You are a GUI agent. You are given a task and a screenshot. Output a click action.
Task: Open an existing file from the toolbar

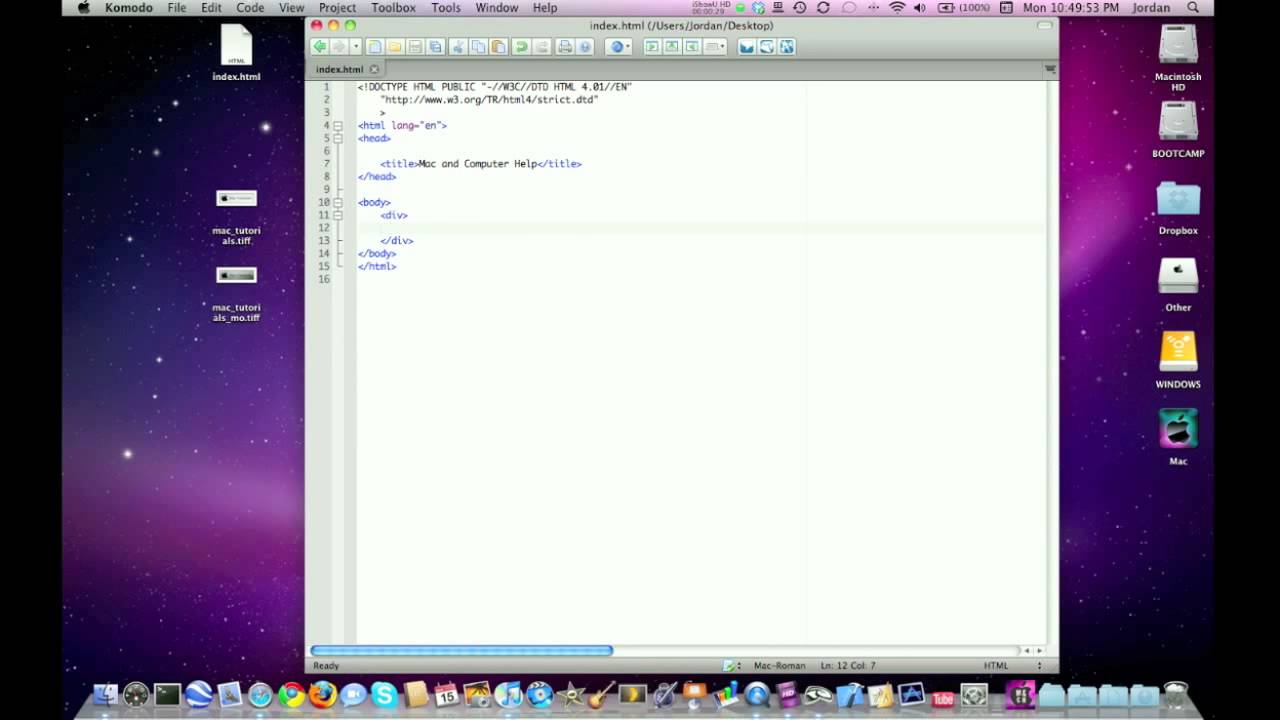point(396,46)
